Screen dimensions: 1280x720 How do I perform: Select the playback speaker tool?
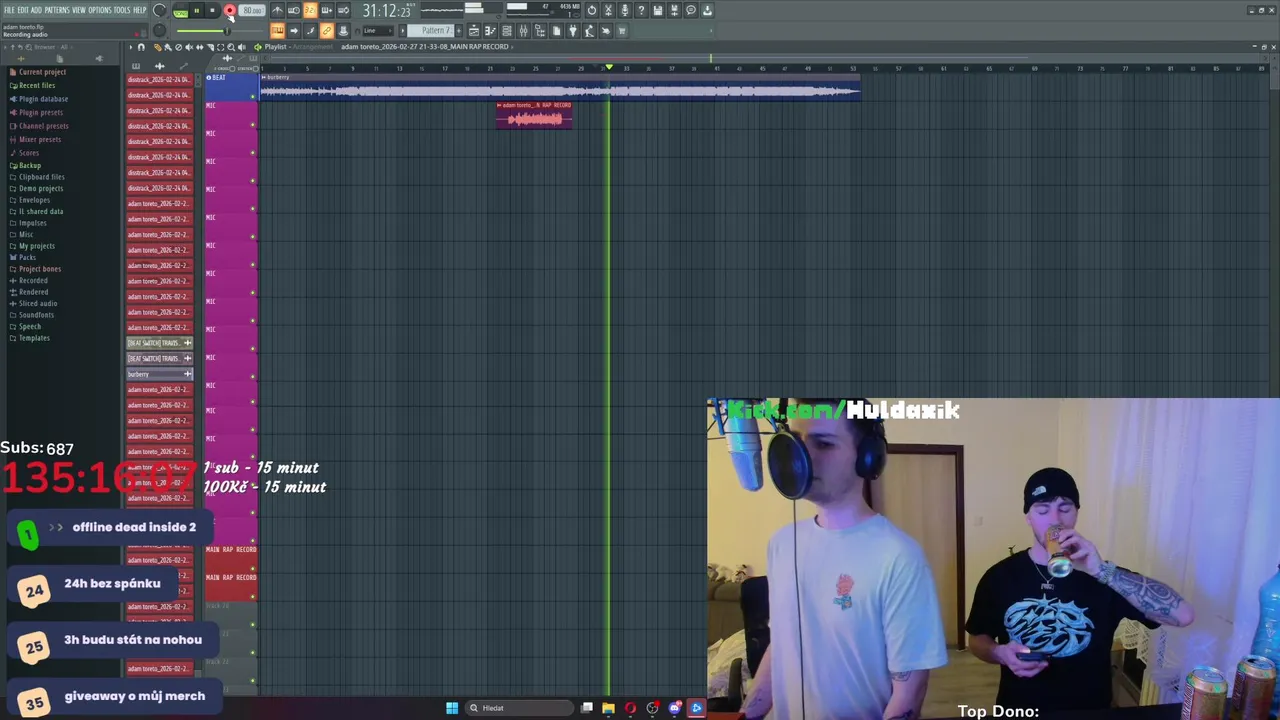(241, 47)
